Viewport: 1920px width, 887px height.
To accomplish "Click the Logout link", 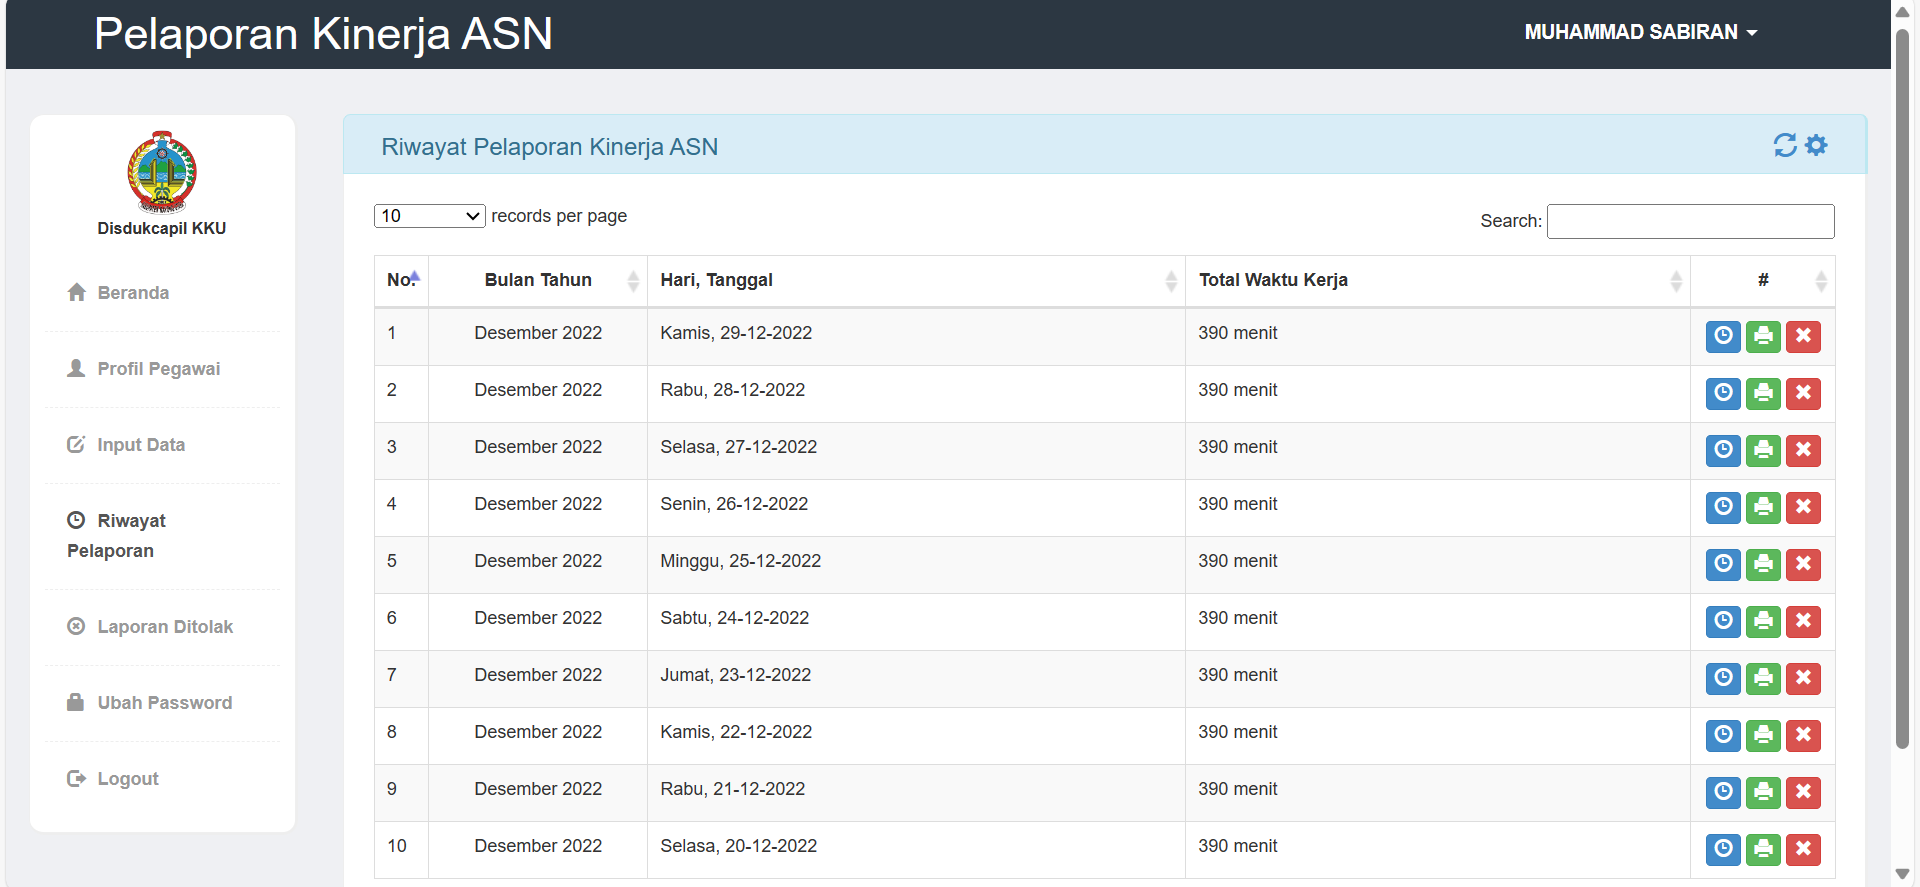I will (128, 779).
